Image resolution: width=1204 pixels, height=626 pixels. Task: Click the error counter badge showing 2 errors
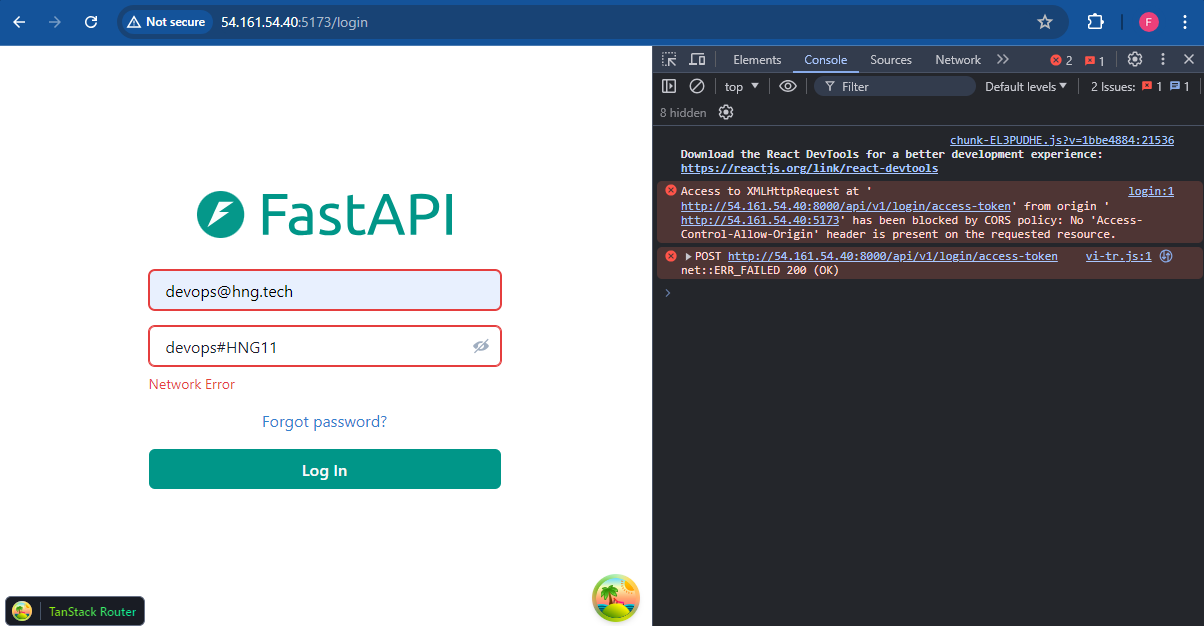click(1058, 59)
